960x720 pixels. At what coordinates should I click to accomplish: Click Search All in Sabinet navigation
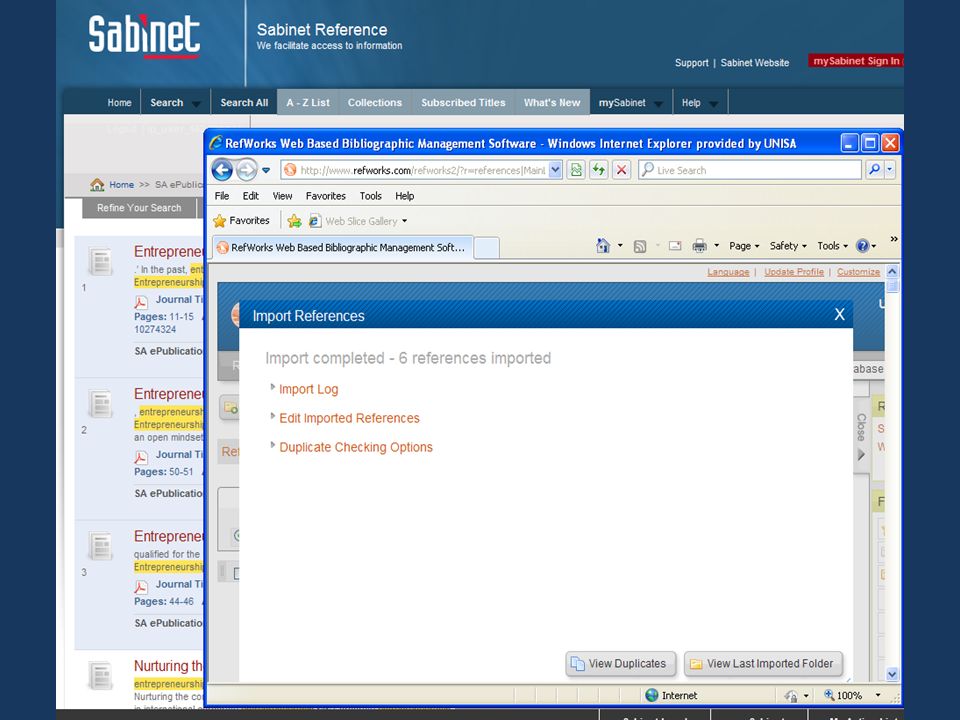click(244, 103)
